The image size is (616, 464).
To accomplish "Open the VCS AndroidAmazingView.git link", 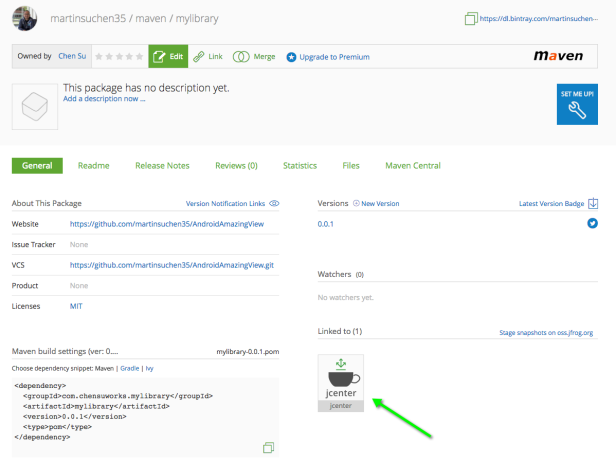I will [172, 265].
